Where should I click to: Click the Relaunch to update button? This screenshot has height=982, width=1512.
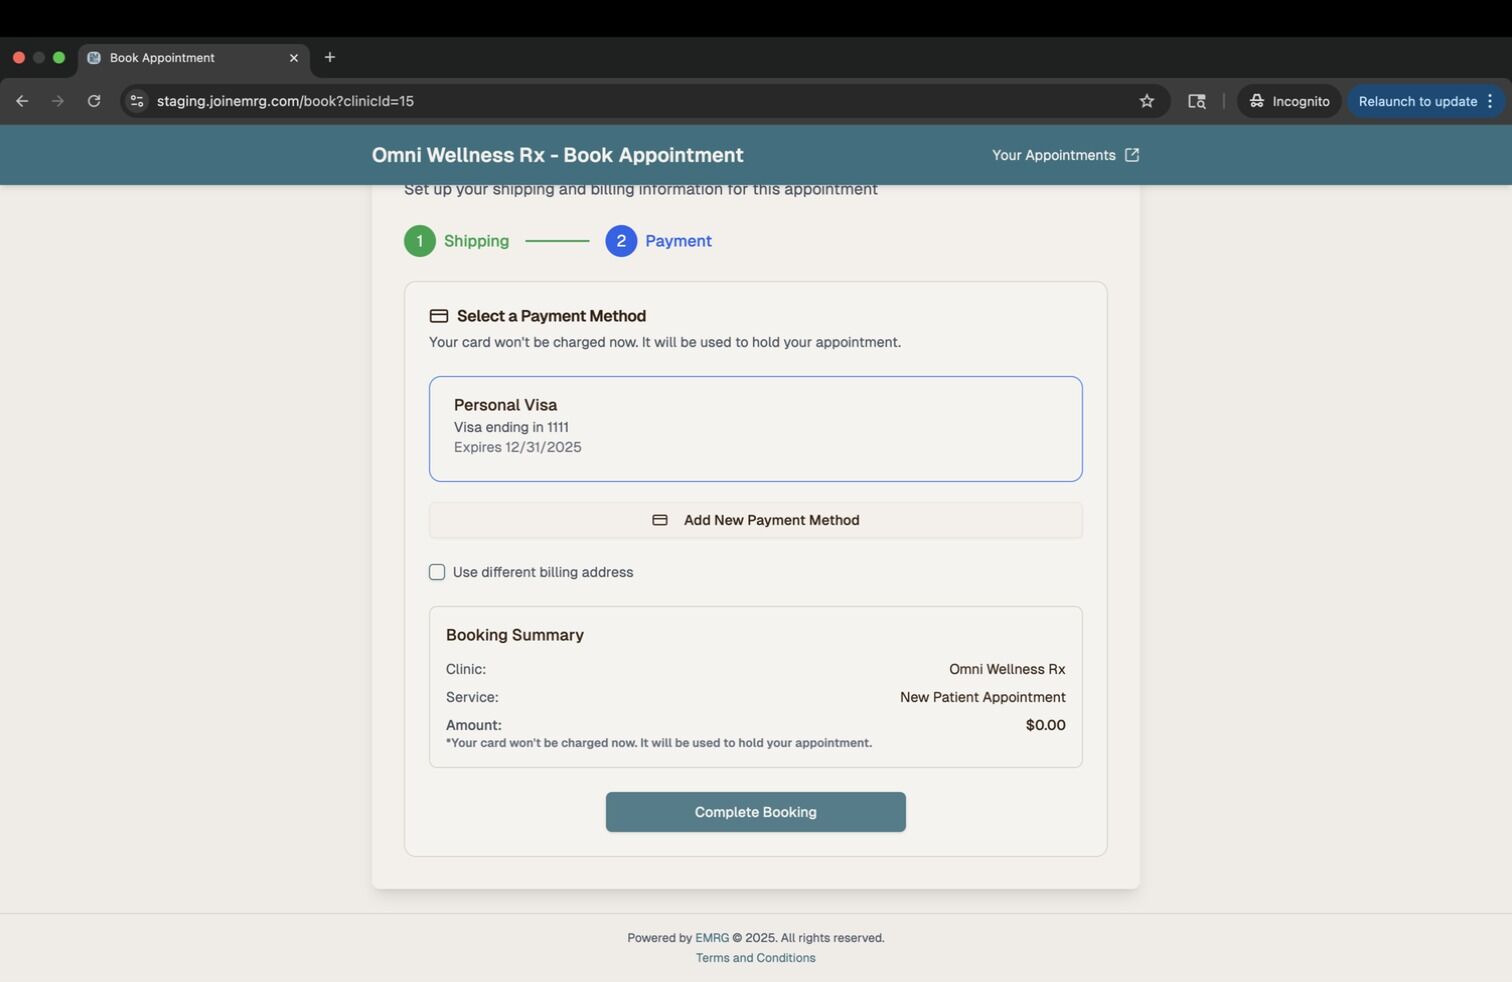(x=1417, y=101)
